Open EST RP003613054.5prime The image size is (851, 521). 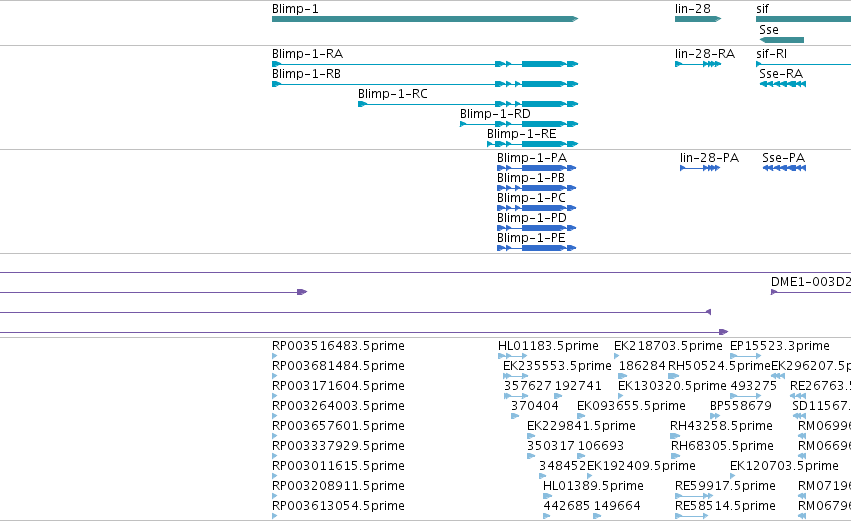click(x=338, y=506)
